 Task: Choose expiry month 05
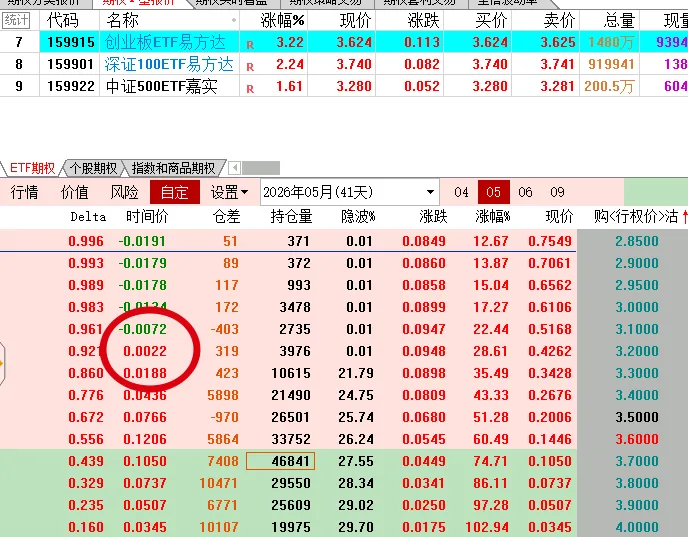[494, 192]
